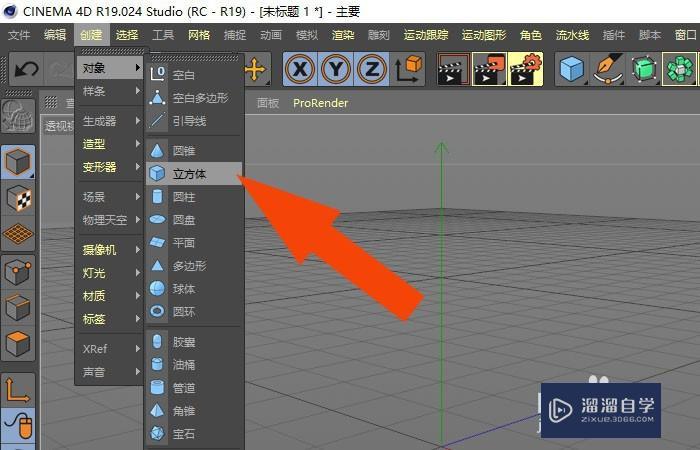Choose 引导线 guide item

(x=195, y=121)
